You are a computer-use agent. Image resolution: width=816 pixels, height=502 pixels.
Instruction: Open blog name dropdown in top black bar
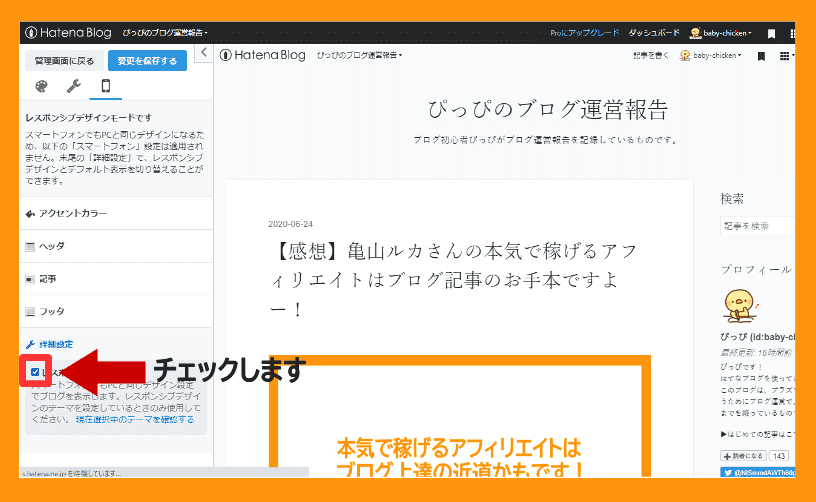(x=165, y=33)
